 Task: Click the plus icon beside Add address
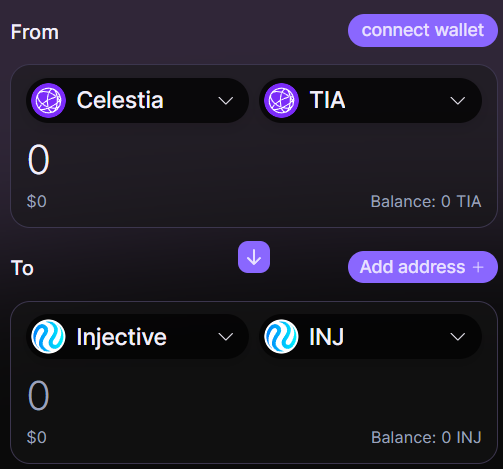coord(478,267)
